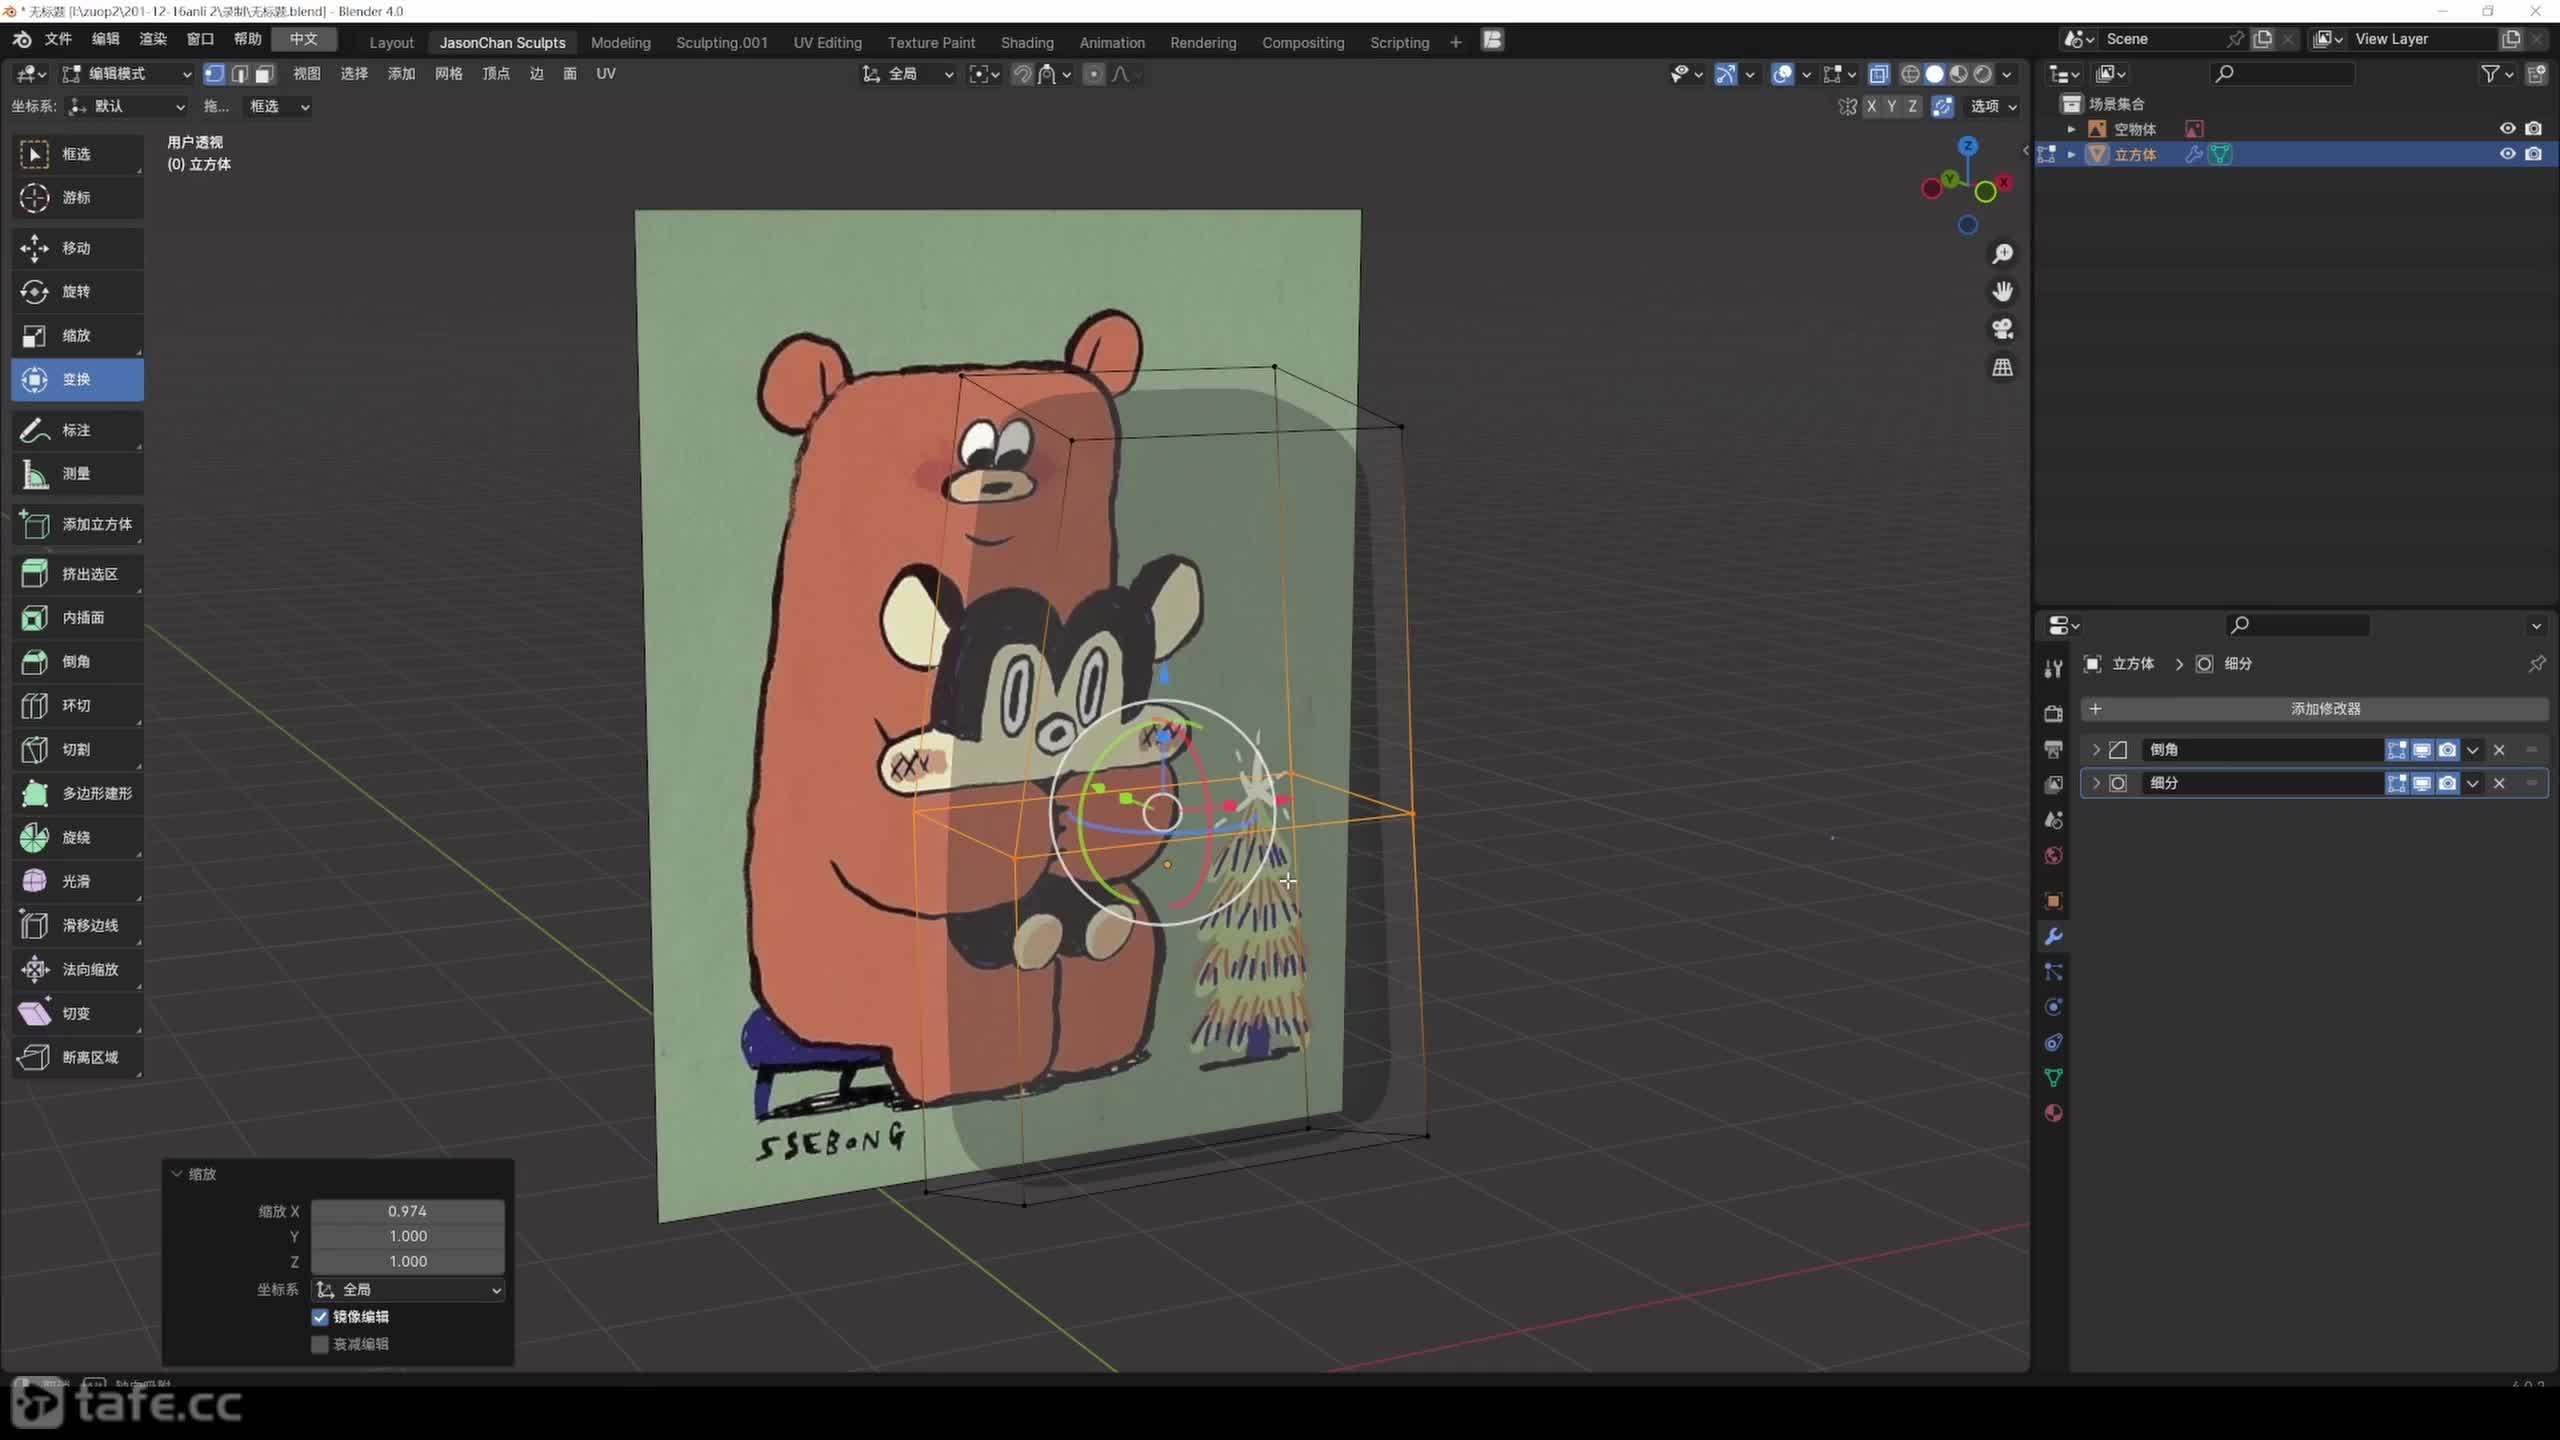2560x1440 pixels.
Task: Open the 文件 menu
Action: click(58, 39)
